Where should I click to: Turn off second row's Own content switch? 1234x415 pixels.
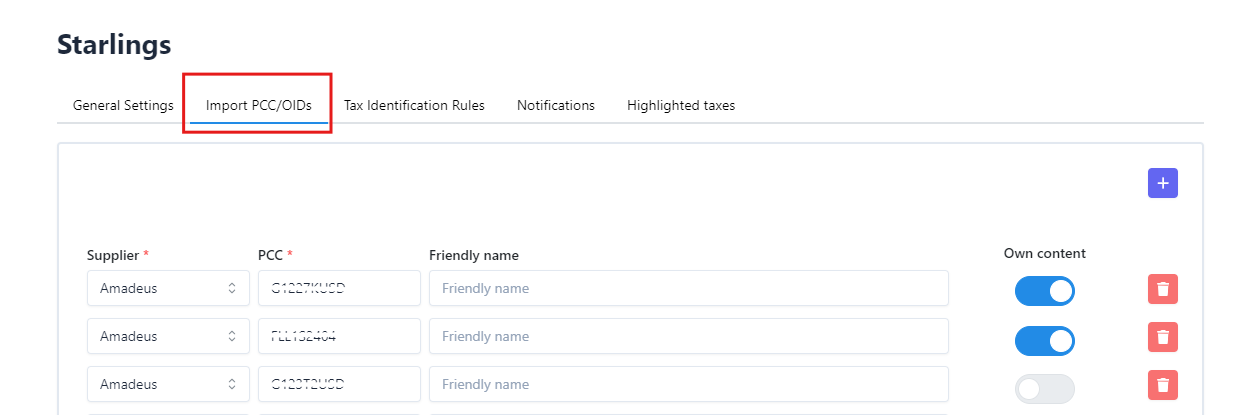coord(1044,341)
